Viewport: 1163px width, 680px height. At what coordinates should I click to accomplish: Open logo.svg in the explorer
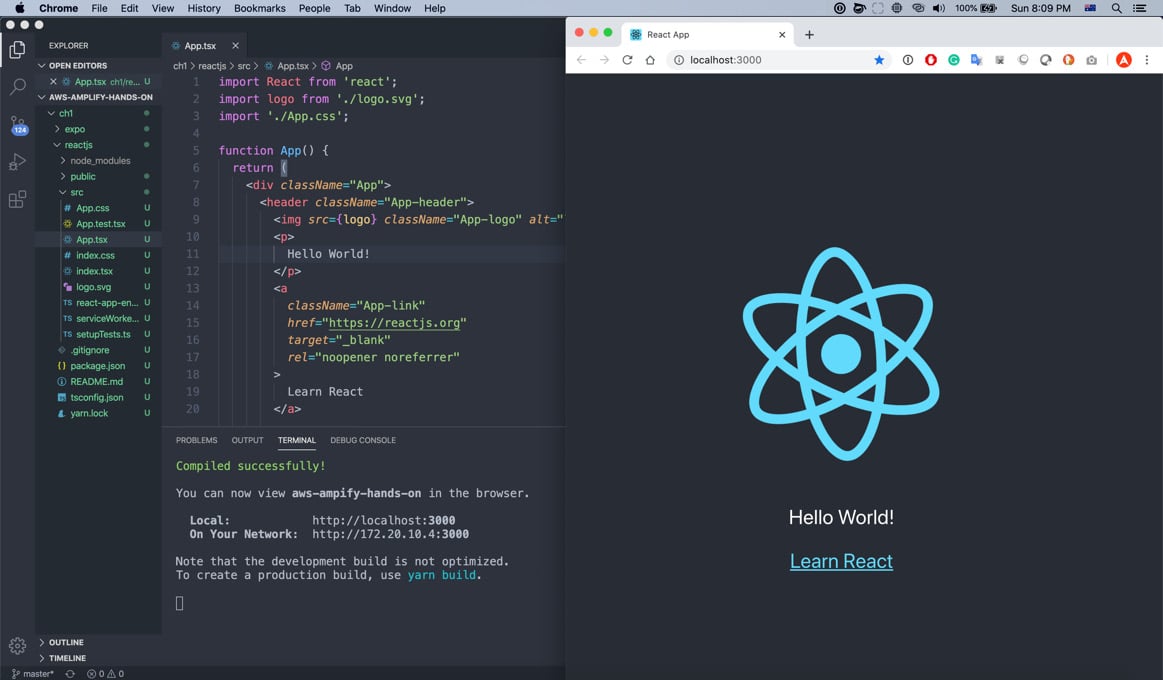click(93, 287)
